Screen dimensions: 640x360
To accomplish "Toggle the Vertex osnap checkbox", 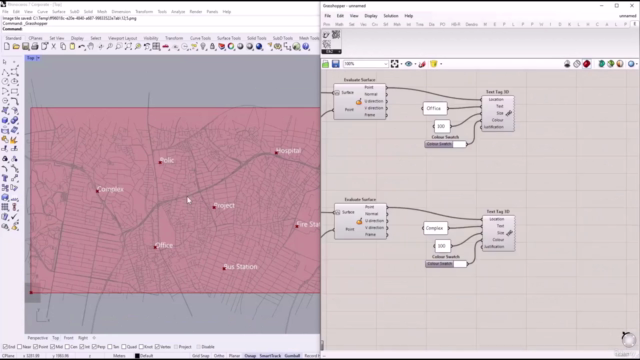I will pyautogui.click(x=157, y=347).
